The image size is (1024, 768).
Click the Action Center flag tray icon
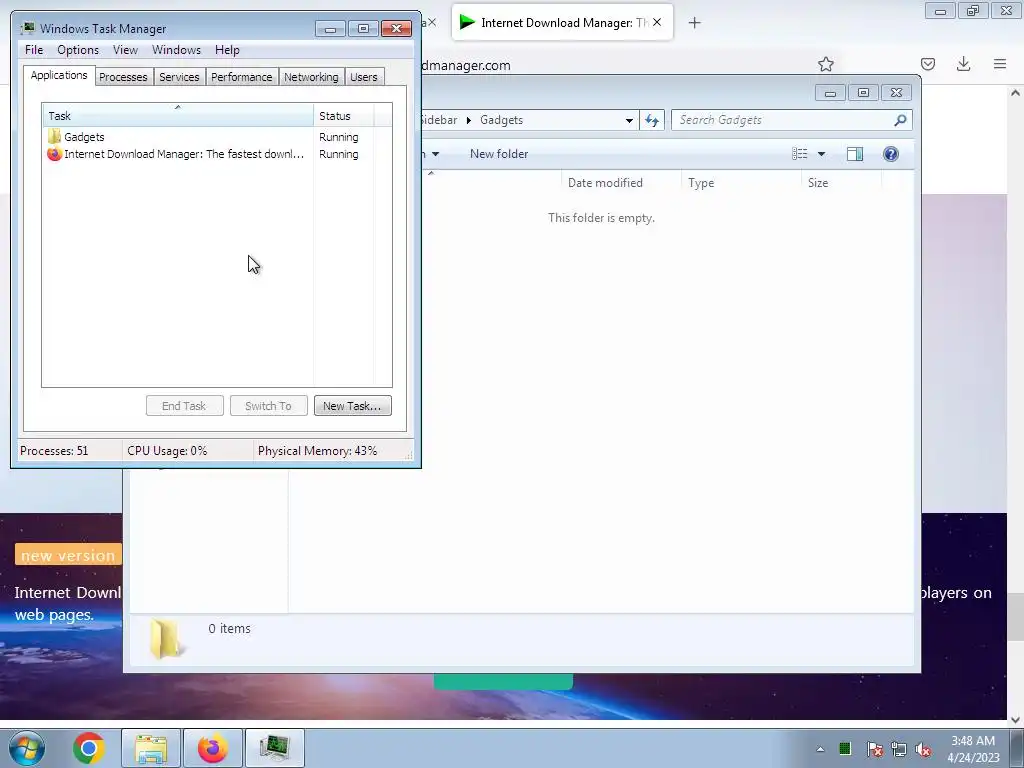coord(874,749)
